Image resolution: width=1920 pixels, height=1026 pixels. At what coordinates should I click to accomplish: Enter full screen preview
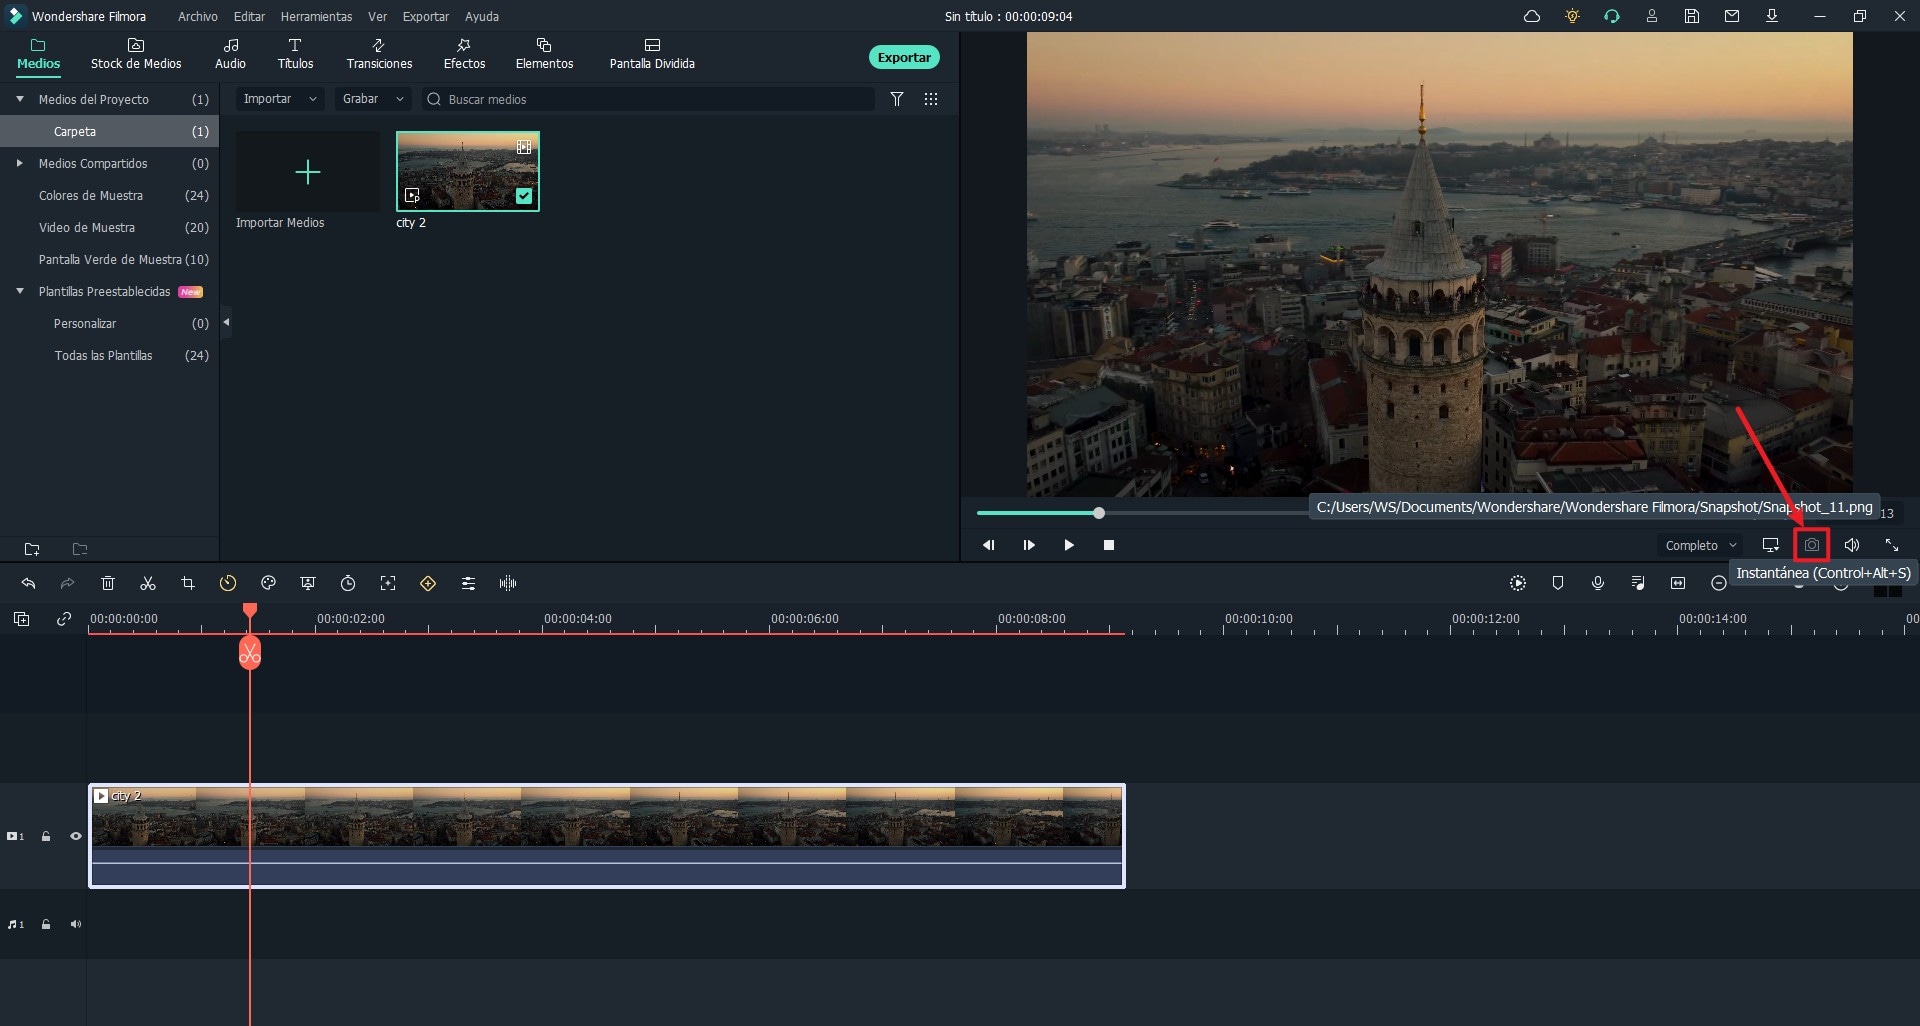[x=1892, y=545]
